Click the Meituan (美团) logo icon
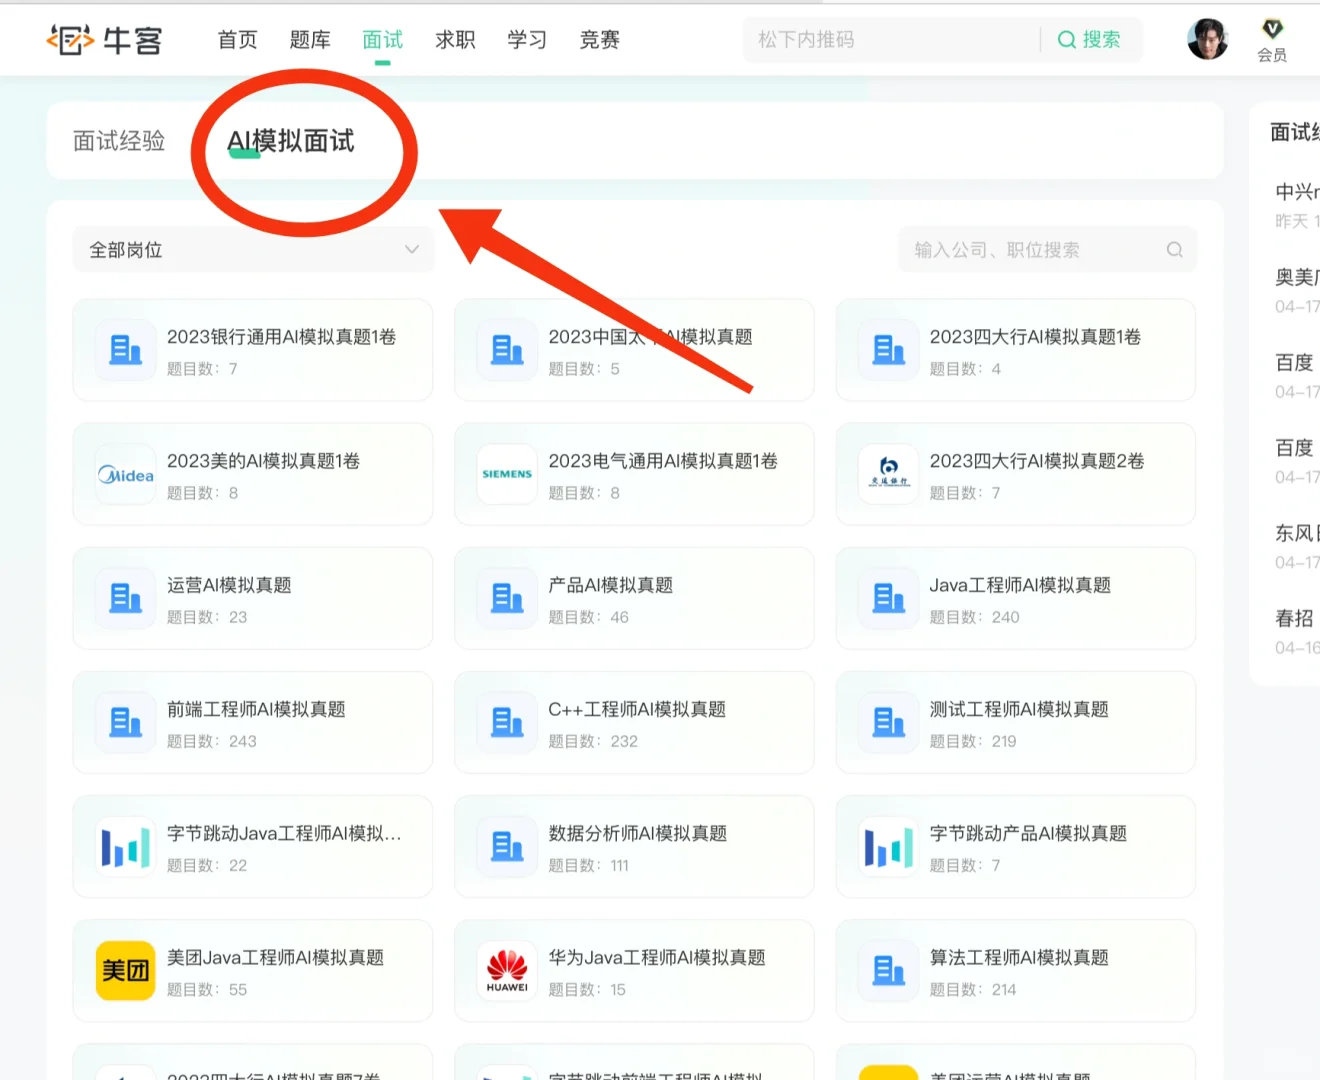The height and width of the screenshot is (1080, 1320). 126,970
